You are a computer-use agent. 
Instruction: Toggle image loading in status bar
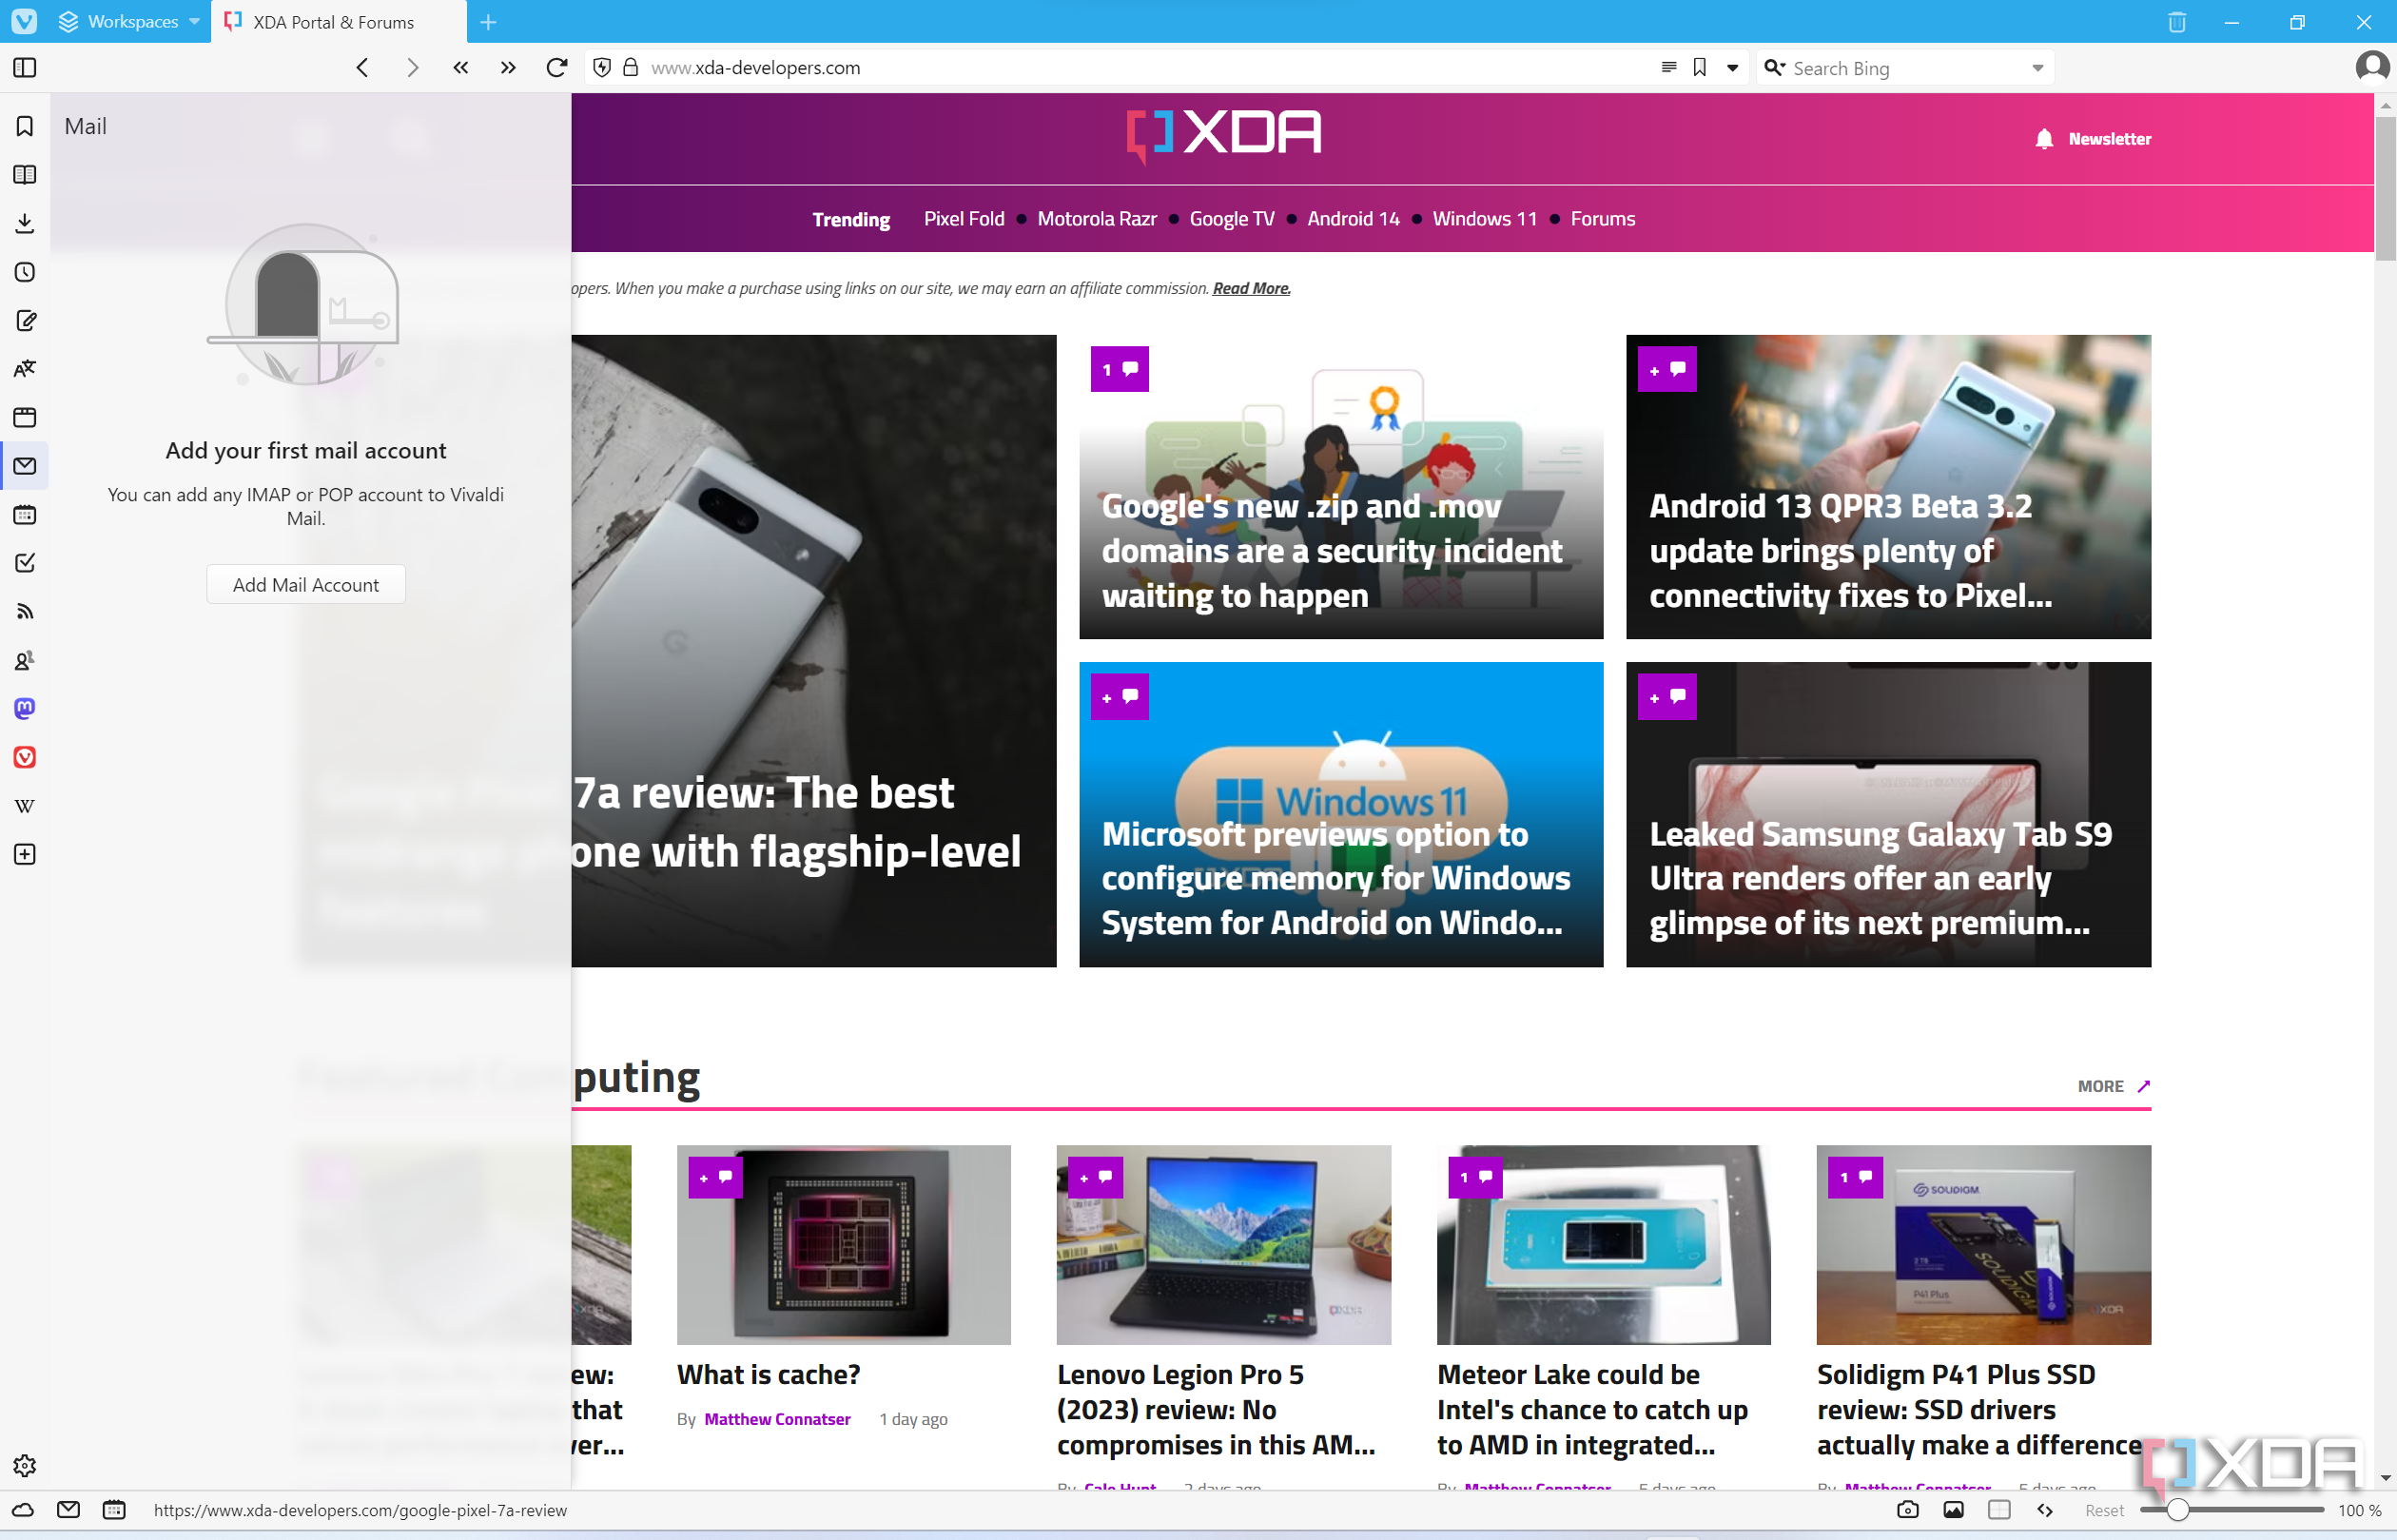(1953, 1510)
